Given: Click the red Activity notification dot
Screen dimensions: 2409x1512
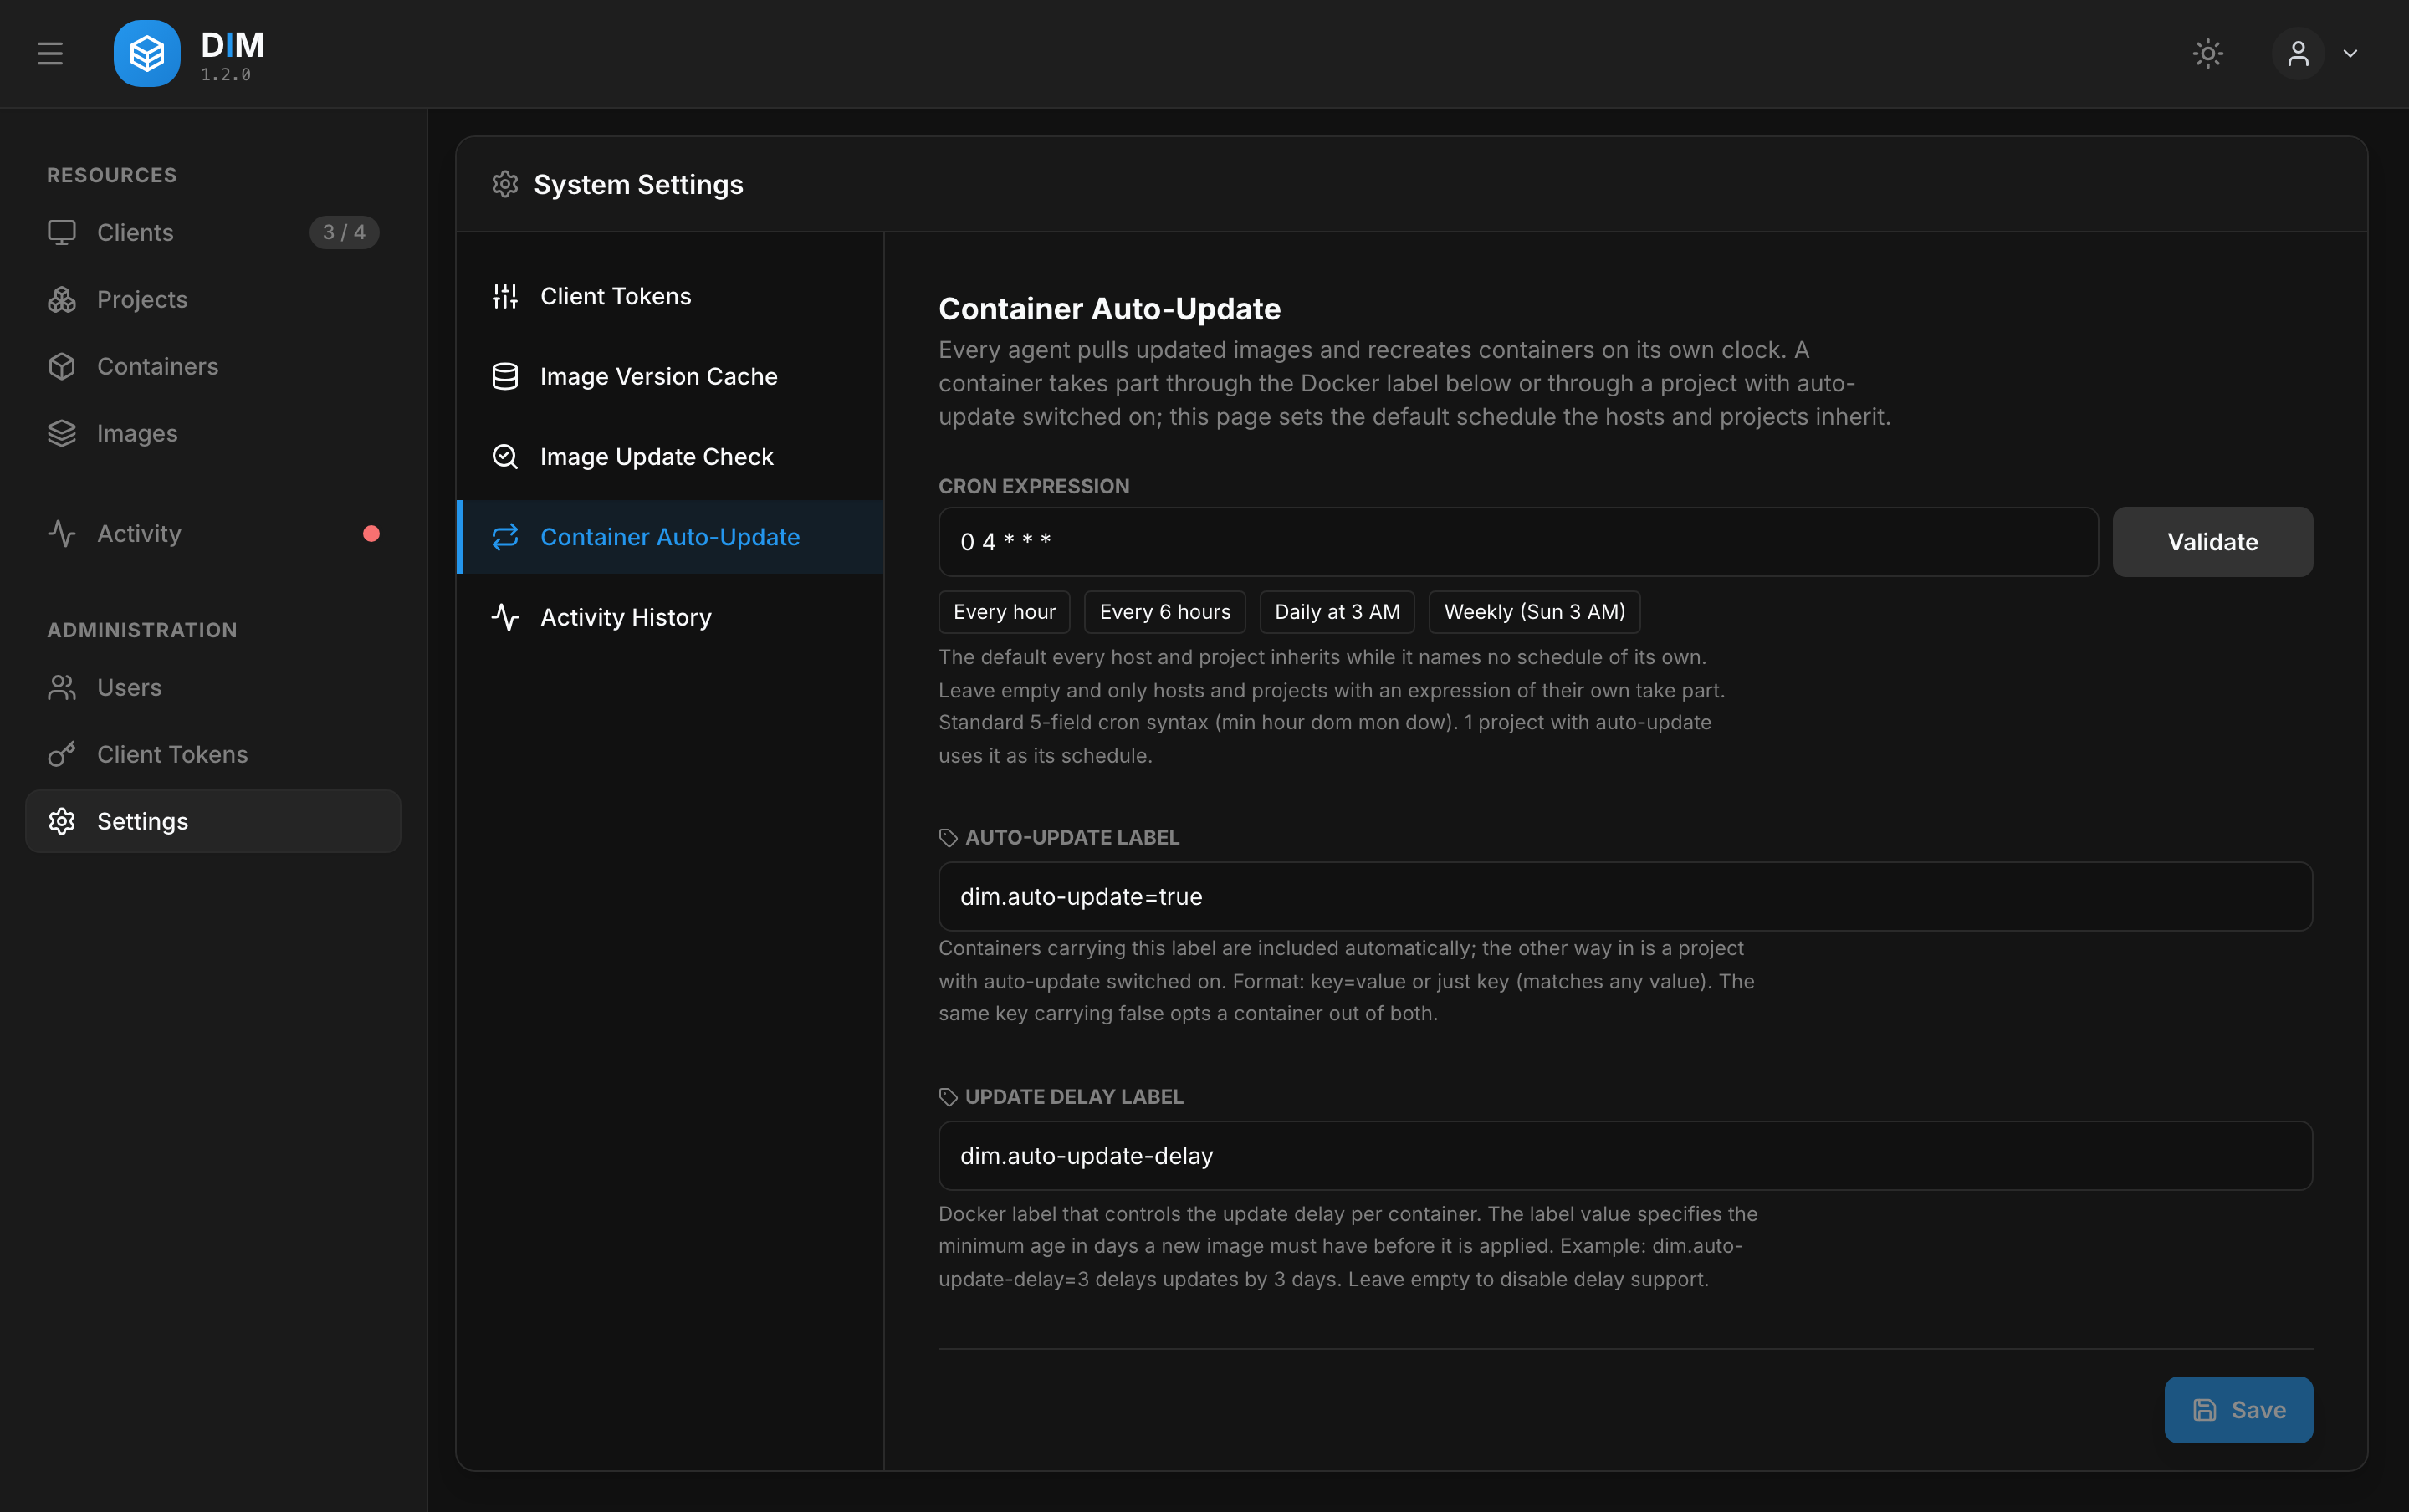Looking at the screenshot, I should [x=371, y=533].
